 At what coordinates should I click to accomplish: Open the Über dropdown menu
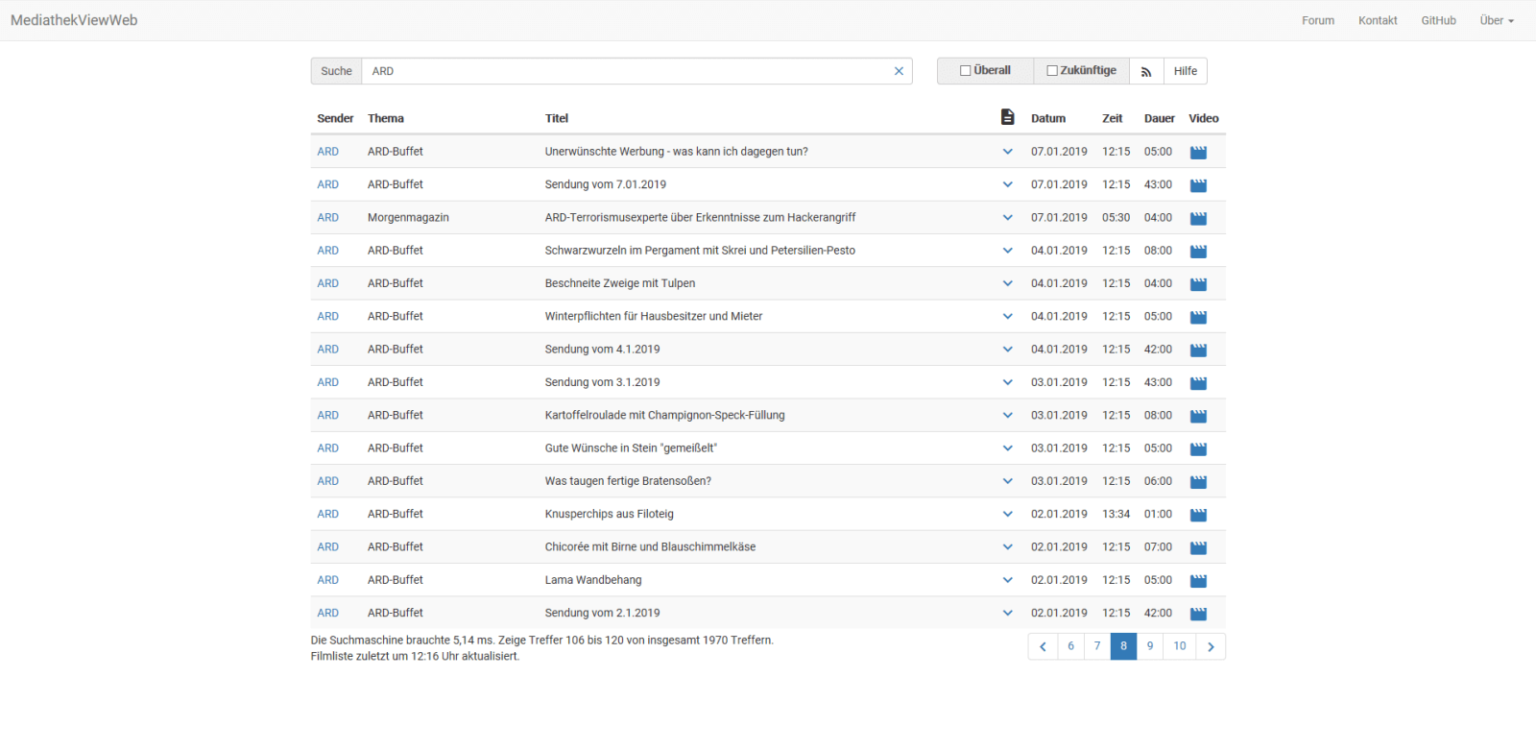pyautogui.click(x=1496, y=20)
